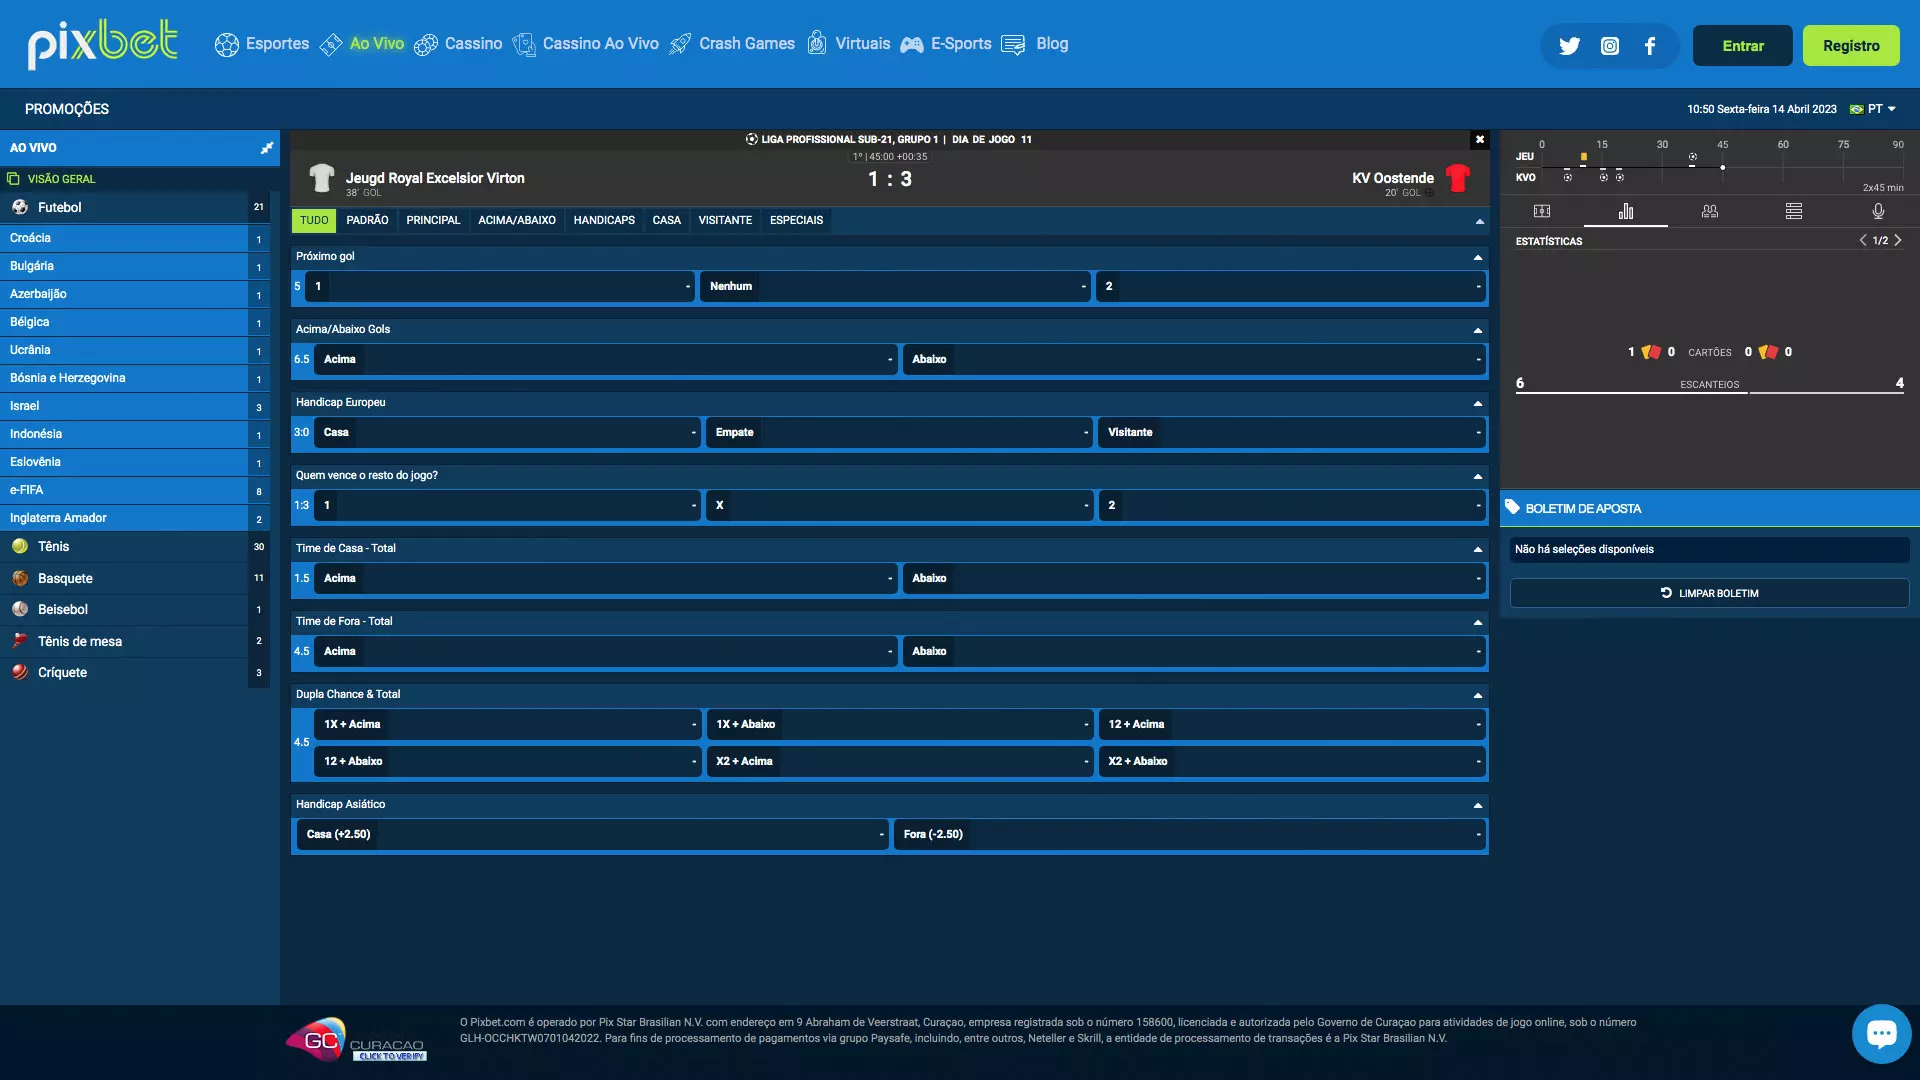Open E-Sports navigation item
Viewport: 1920px width, 1080px height.
pyautogui.click(x=946, y=44)
